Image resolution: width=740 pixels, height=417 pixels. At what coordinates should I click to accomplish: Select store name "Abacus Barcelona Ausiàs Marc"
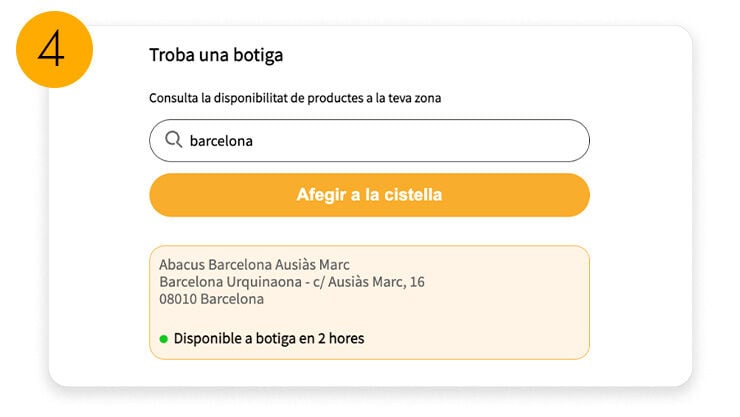tap(254, 266)
